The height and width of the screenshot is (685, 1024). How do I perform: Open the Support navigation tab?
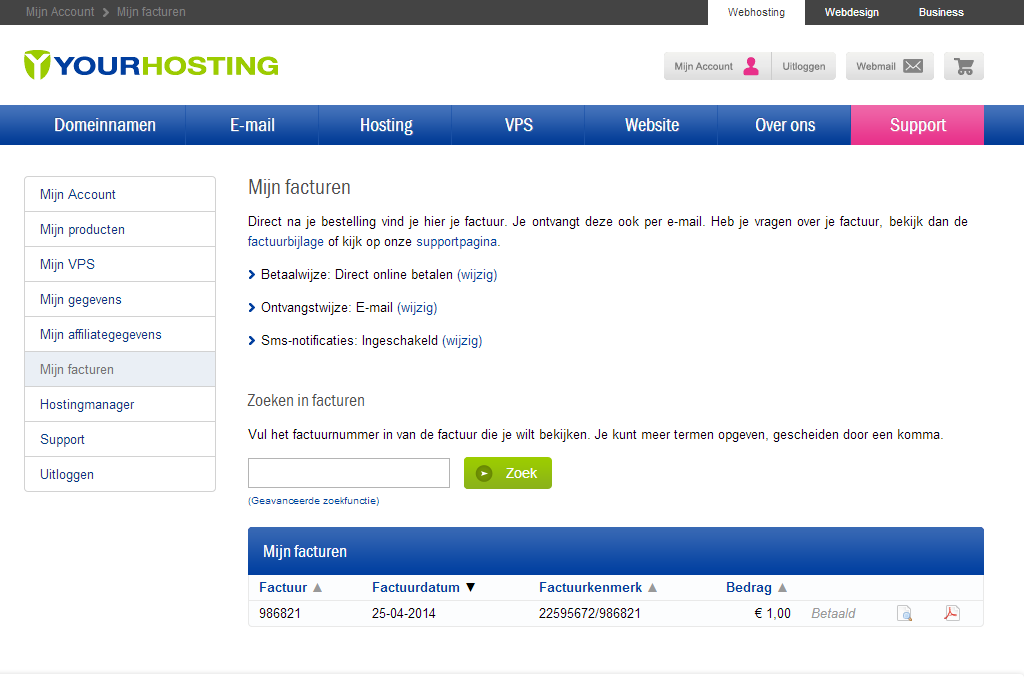[917, 125]
